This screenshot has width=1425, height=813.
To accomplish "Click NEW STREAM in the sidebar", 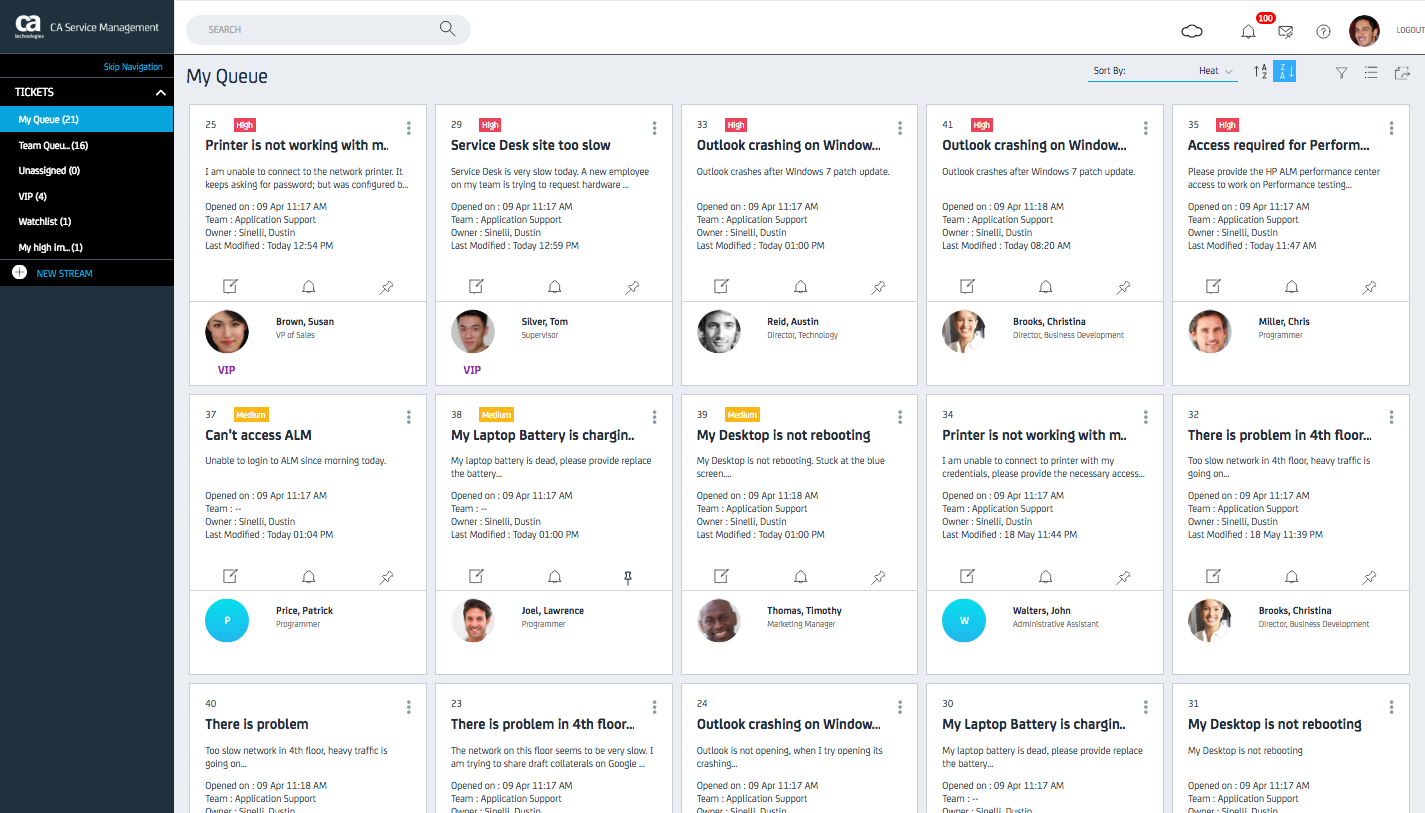I will [x=64, y=273].
